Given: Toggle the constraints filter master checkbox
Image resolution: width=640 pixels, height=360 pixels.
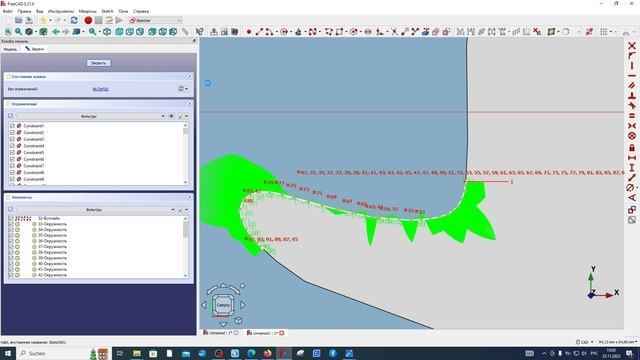Looking at the screenshot, I should point(11,116).
